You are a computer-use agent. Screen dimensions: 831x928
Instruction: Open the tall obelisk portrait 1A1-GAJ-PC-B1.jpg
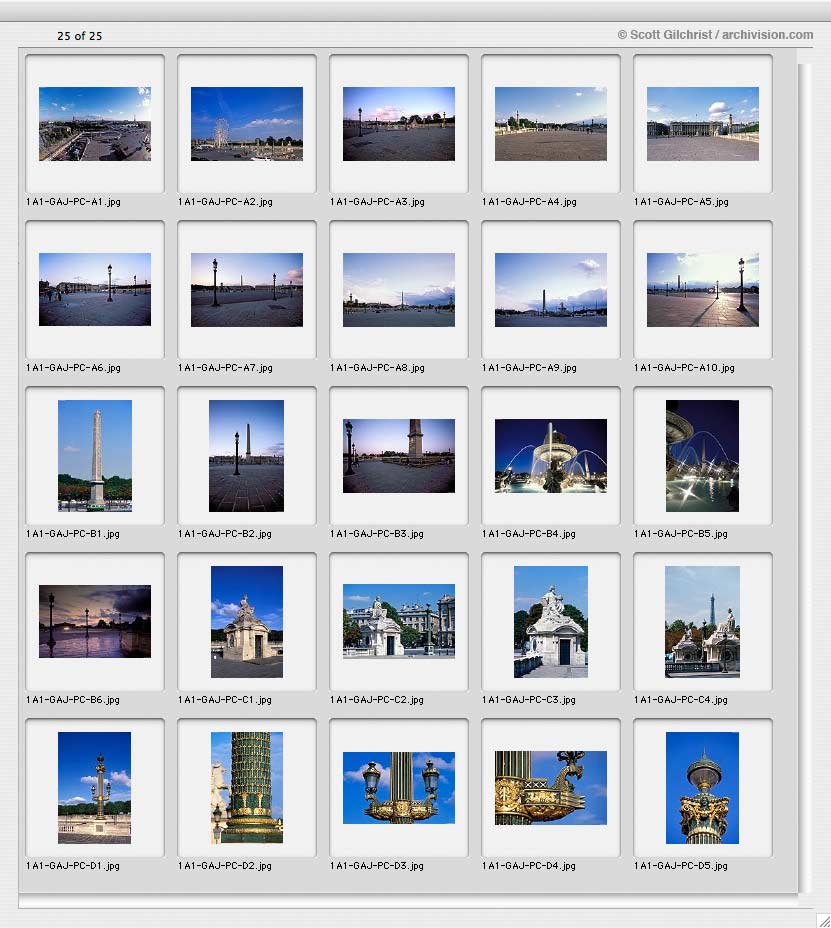[95, 456]
